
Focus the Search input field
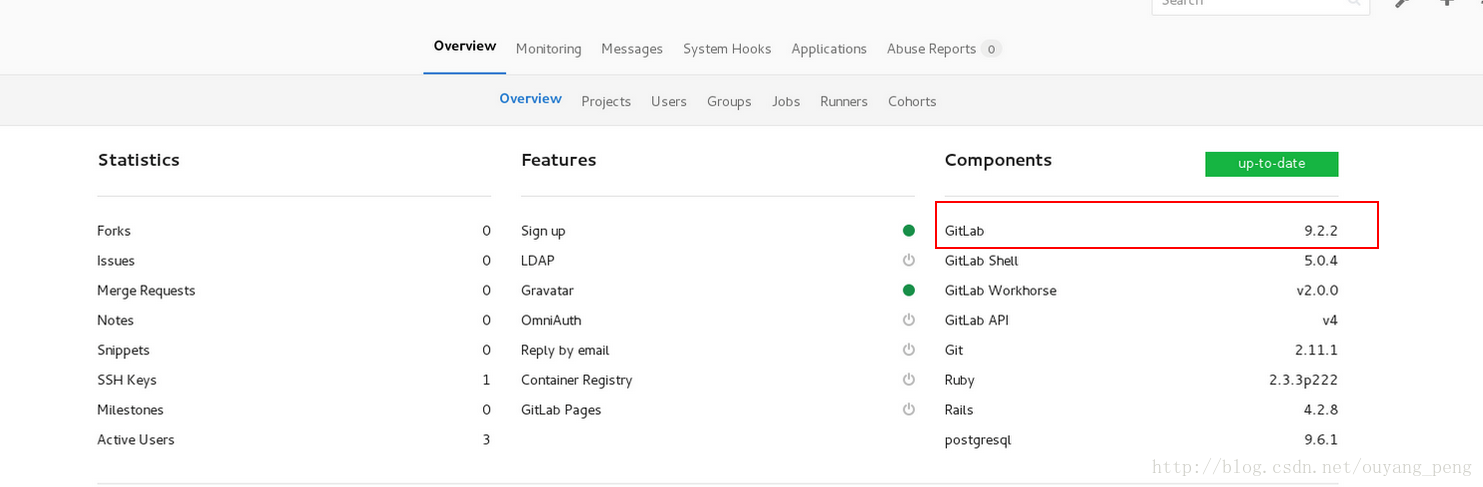pos(1260,3)
